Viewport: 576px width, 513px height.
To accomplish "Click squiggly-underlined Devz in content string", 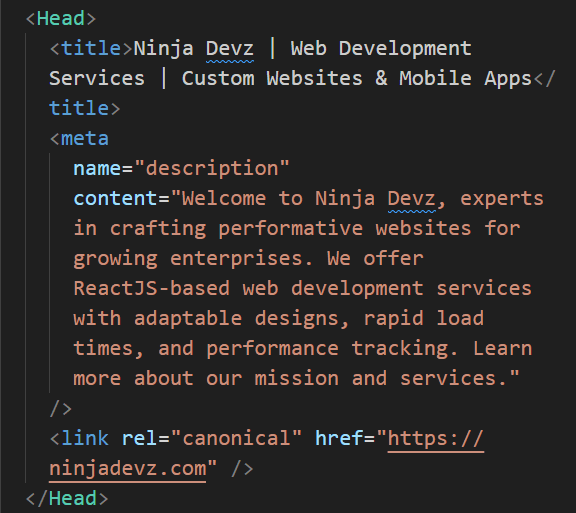I will [x=411, y=198].
